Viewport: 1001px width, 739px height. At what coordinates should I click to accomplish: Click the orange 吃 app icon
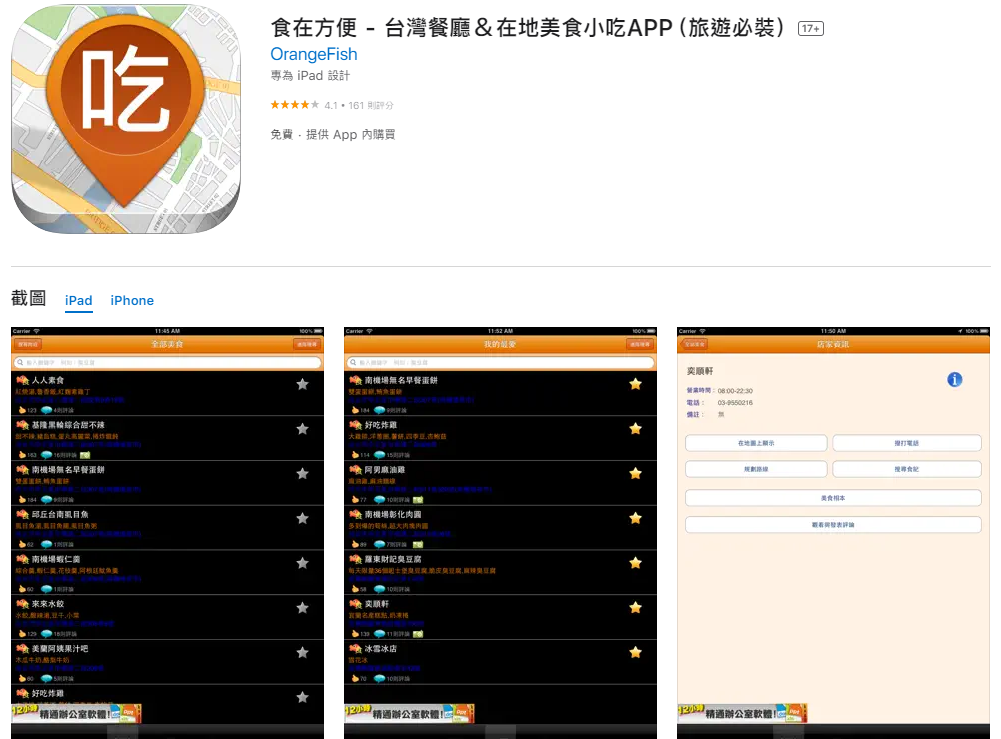tap(126, 119)
